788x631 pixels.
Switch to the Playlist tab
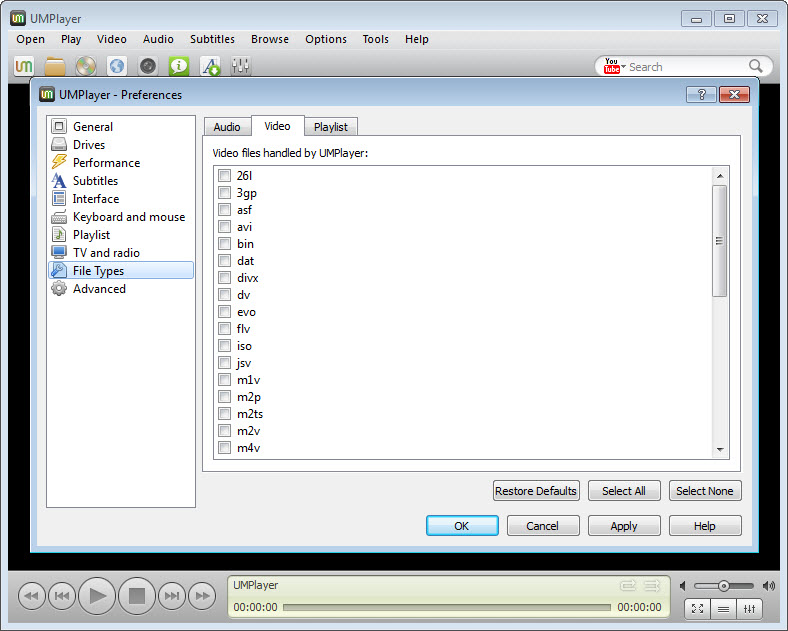tap(331, 127)
